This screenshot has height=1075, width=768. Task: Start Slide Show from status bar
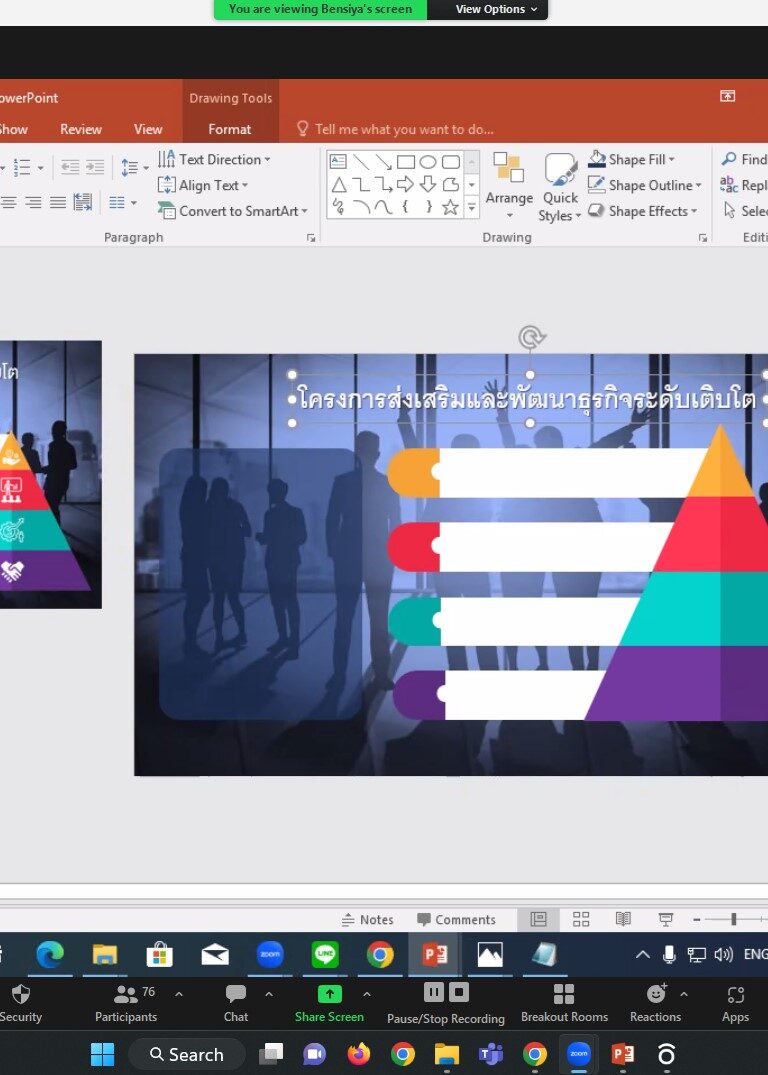pos(665,919)
